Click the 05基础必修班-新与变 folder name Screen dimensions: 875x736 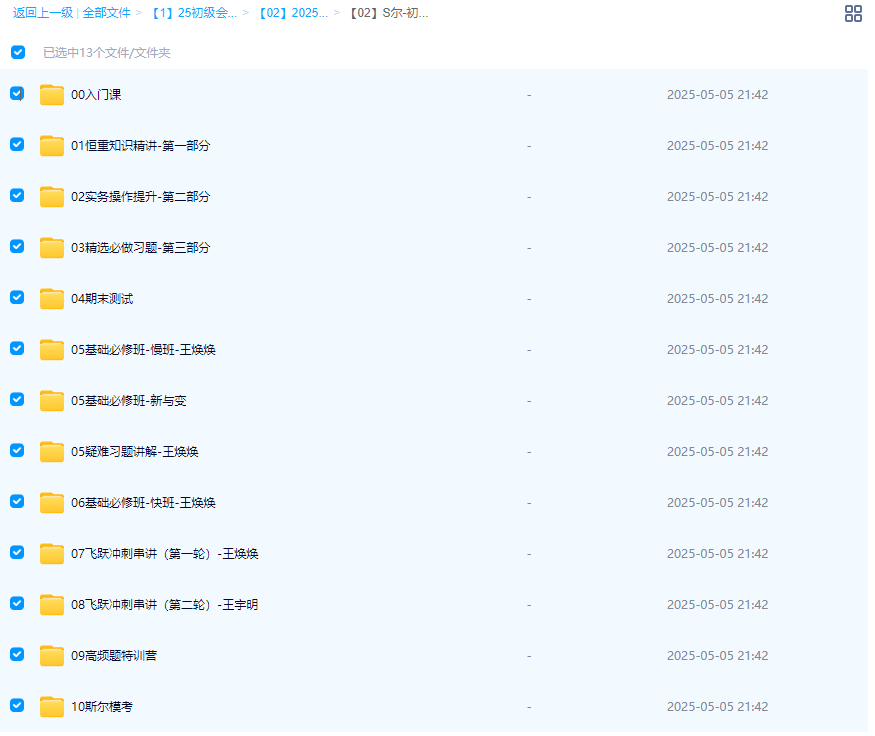coord(129,401)
